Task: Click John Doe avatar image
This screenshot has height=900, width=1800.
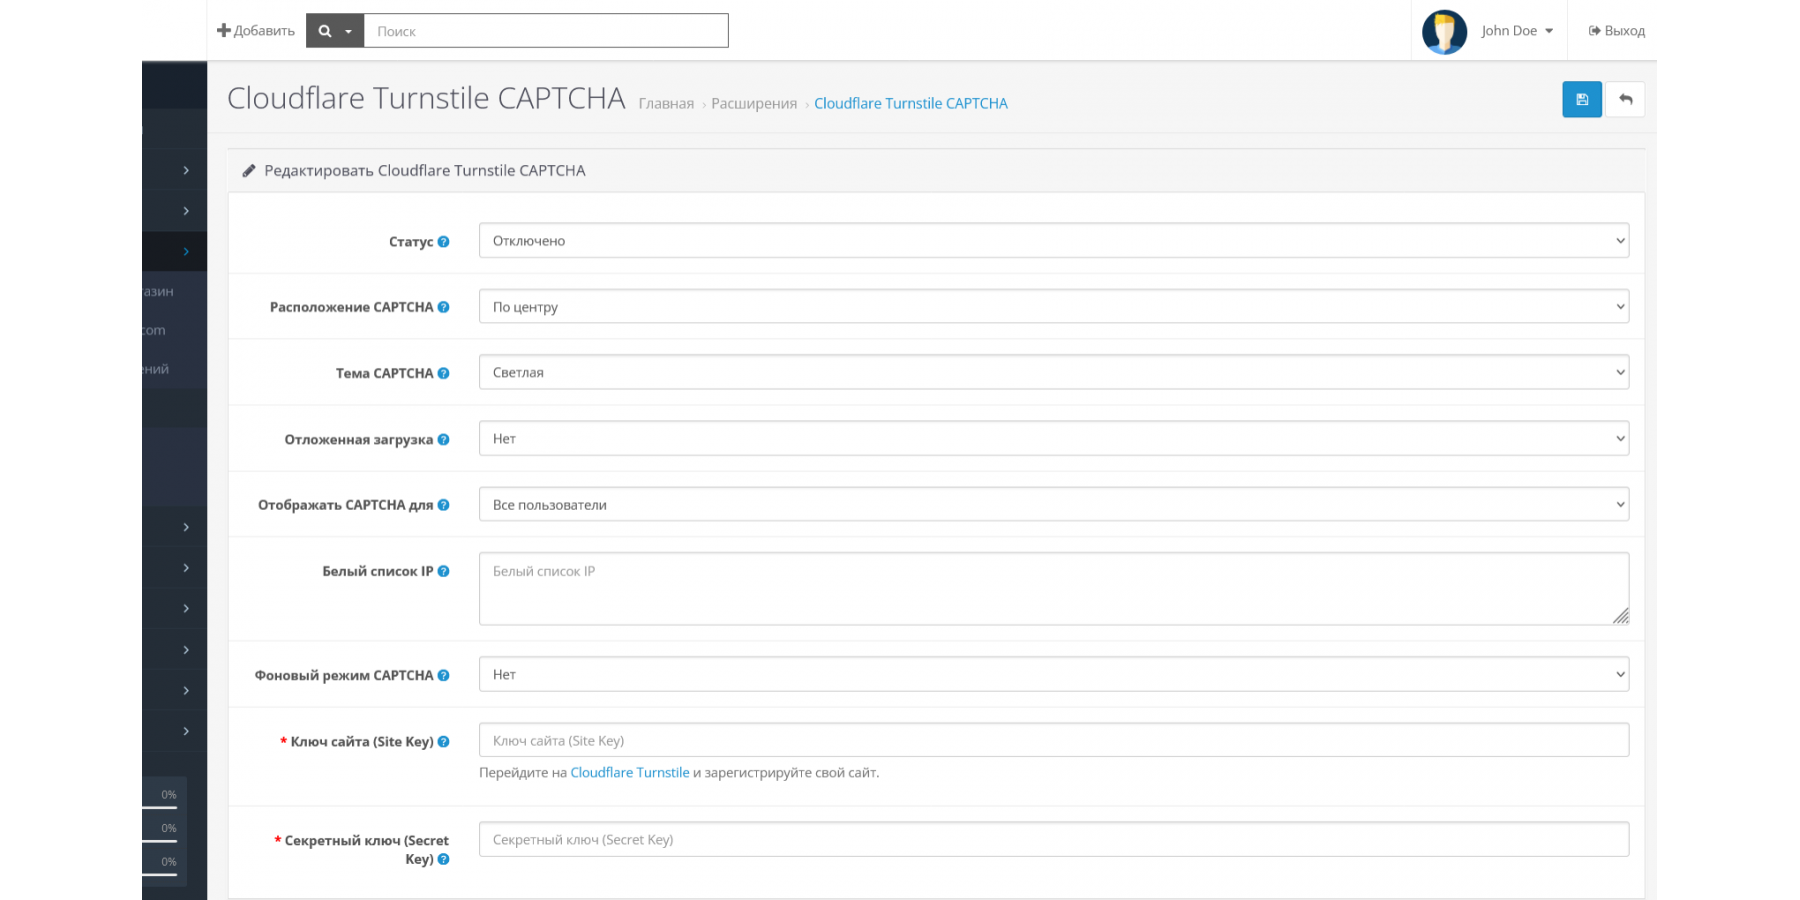Action: tap(1444, 32)
